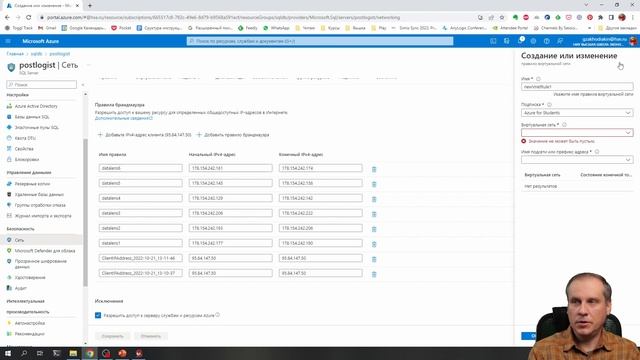
Task: Delete the datalens6 firewall rule
Action: [x=374, y=169]
